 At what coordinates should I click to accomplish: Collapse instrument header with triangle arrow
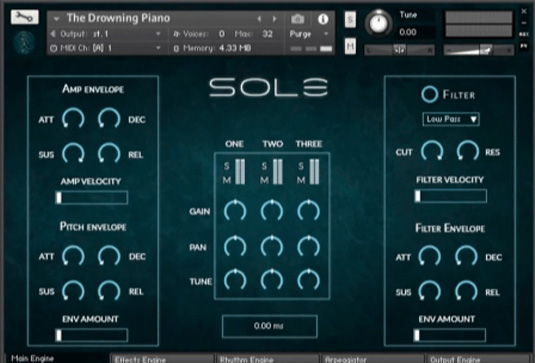(x=57, y=18)
